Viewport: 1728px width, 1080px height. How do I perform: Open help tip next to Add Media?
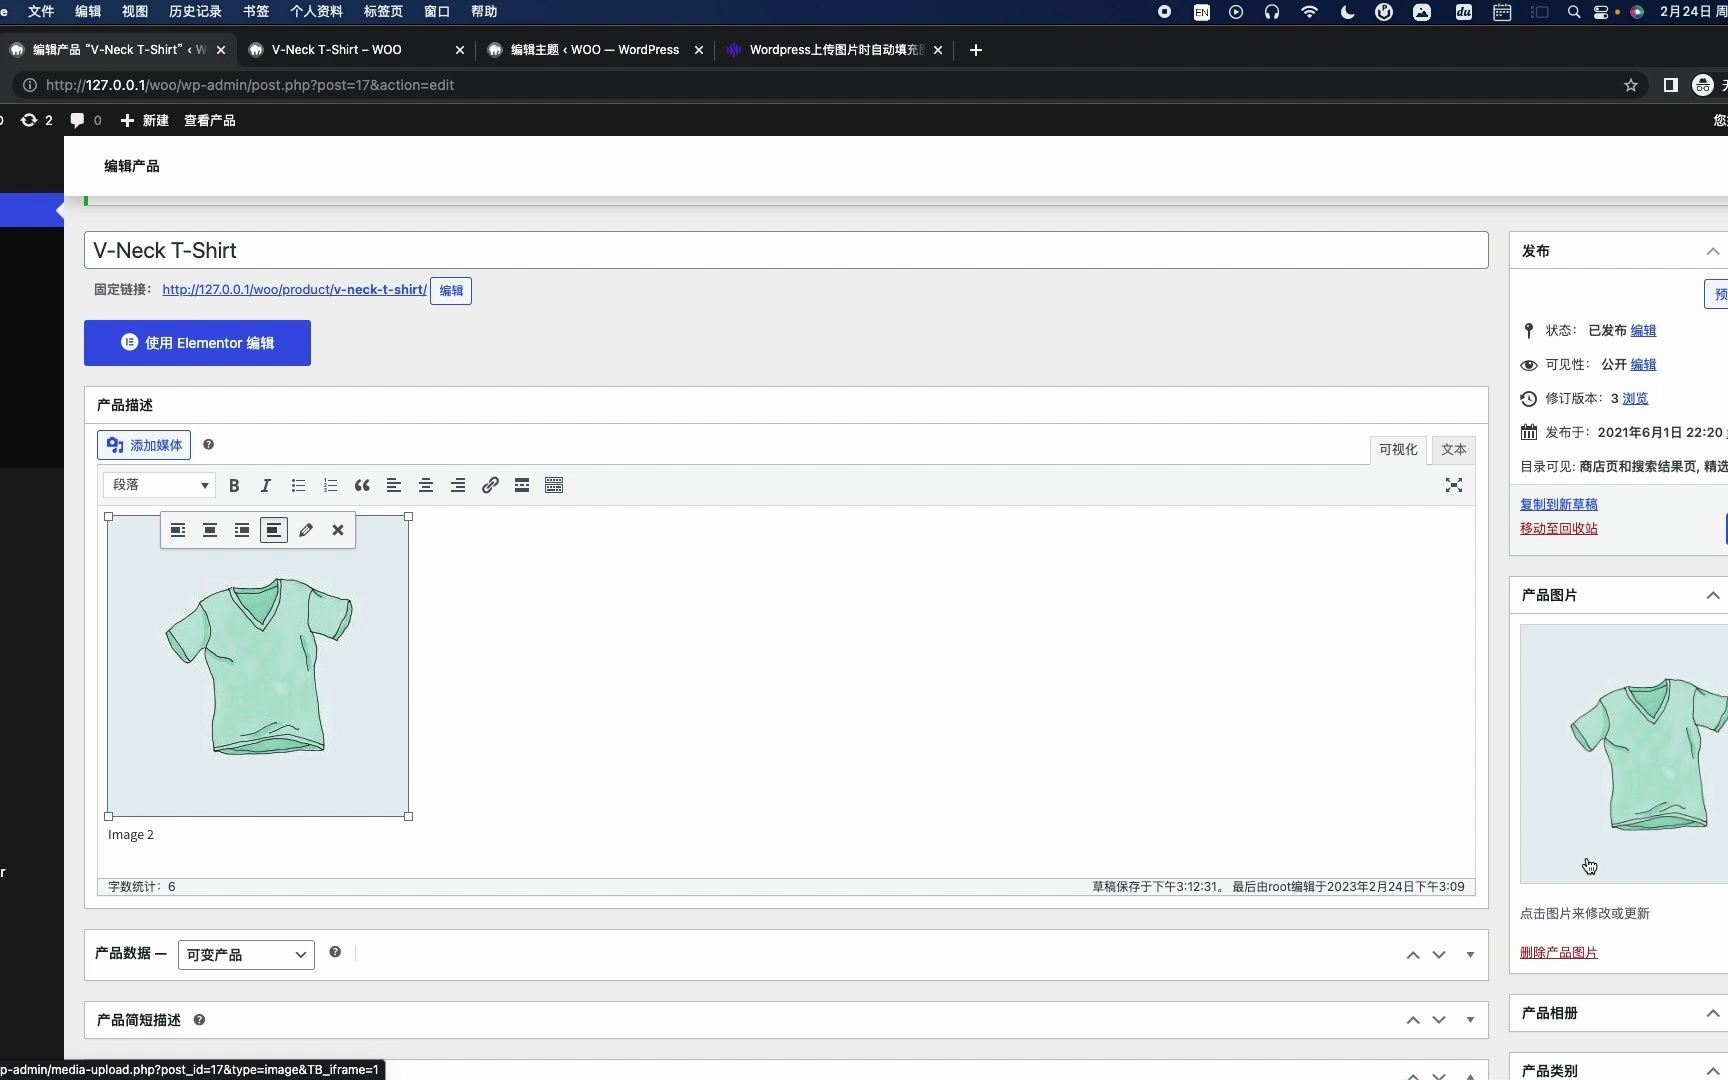[208, 444]
